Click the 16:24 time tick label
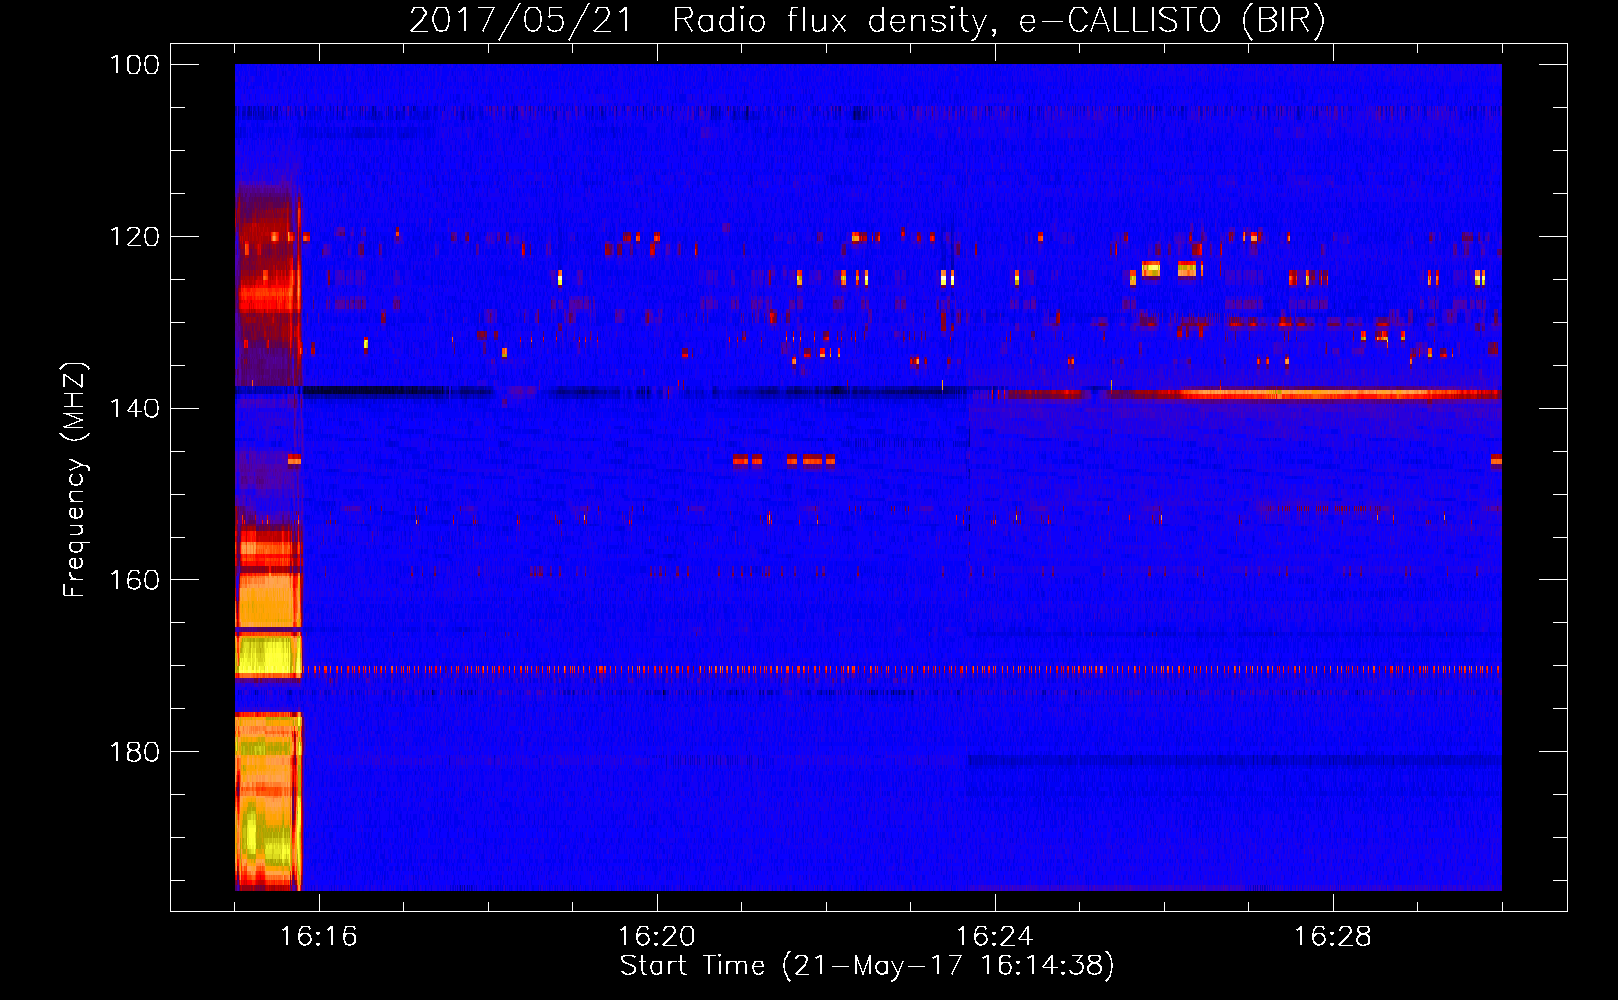 (x=995, y=937)
